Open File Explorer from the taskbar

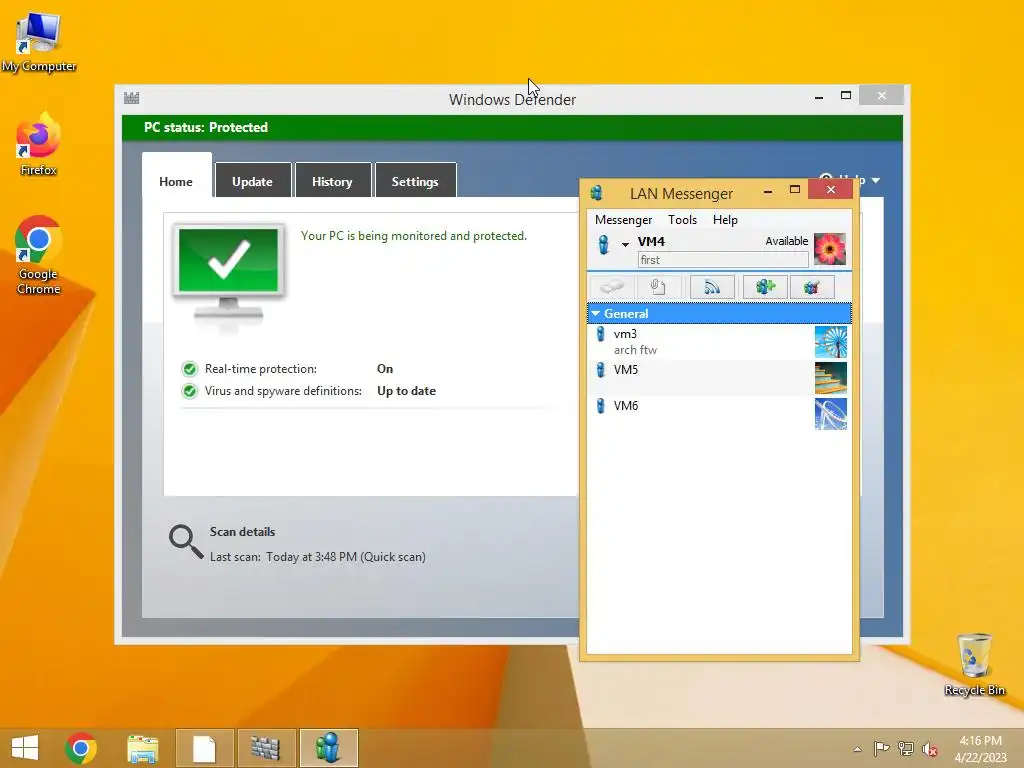click(142, 748)
